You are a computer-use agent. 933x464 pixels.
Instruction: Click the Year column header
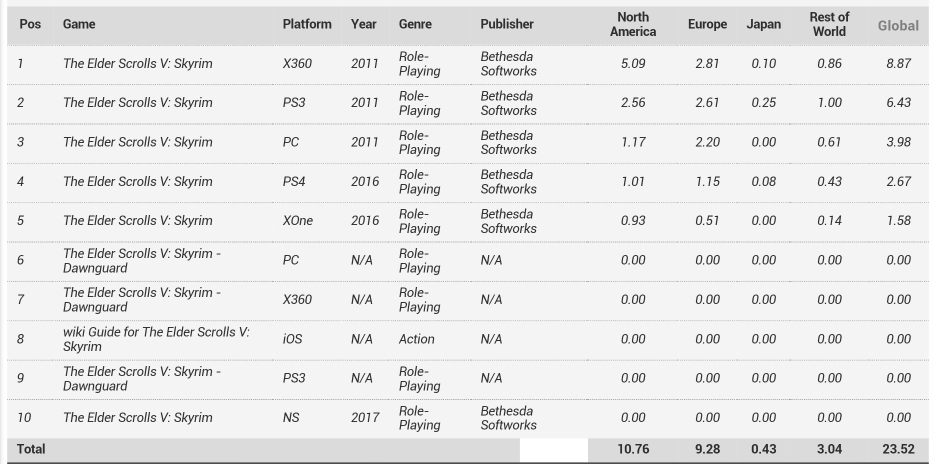(364, 24)
